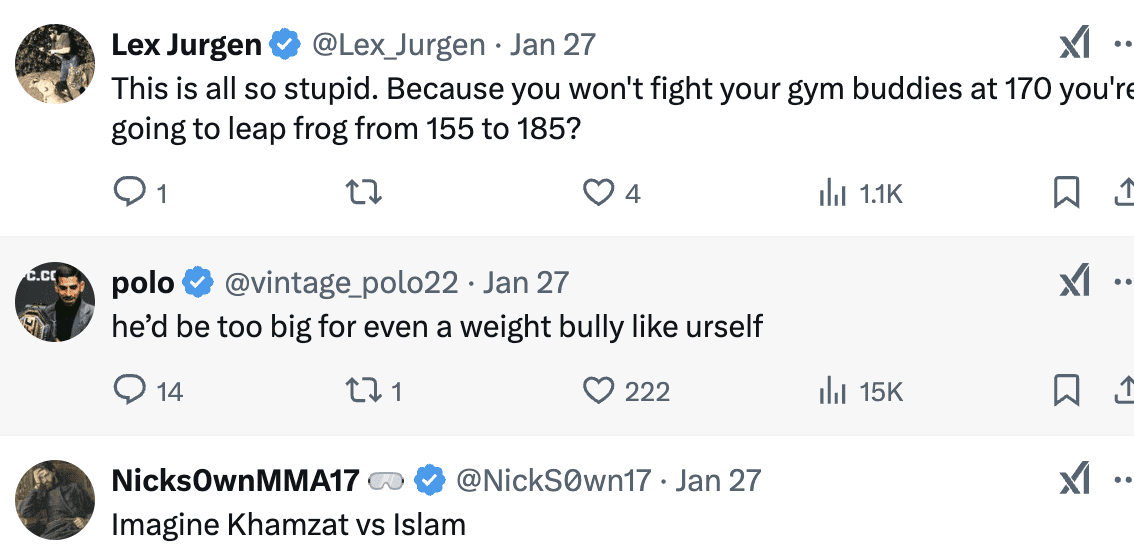Image resolution: width=1134 pixels, height=558 pixels.
Task: Like Lex Jurgen's tweet
Action: pyautogui.click(x=598, y=192)
